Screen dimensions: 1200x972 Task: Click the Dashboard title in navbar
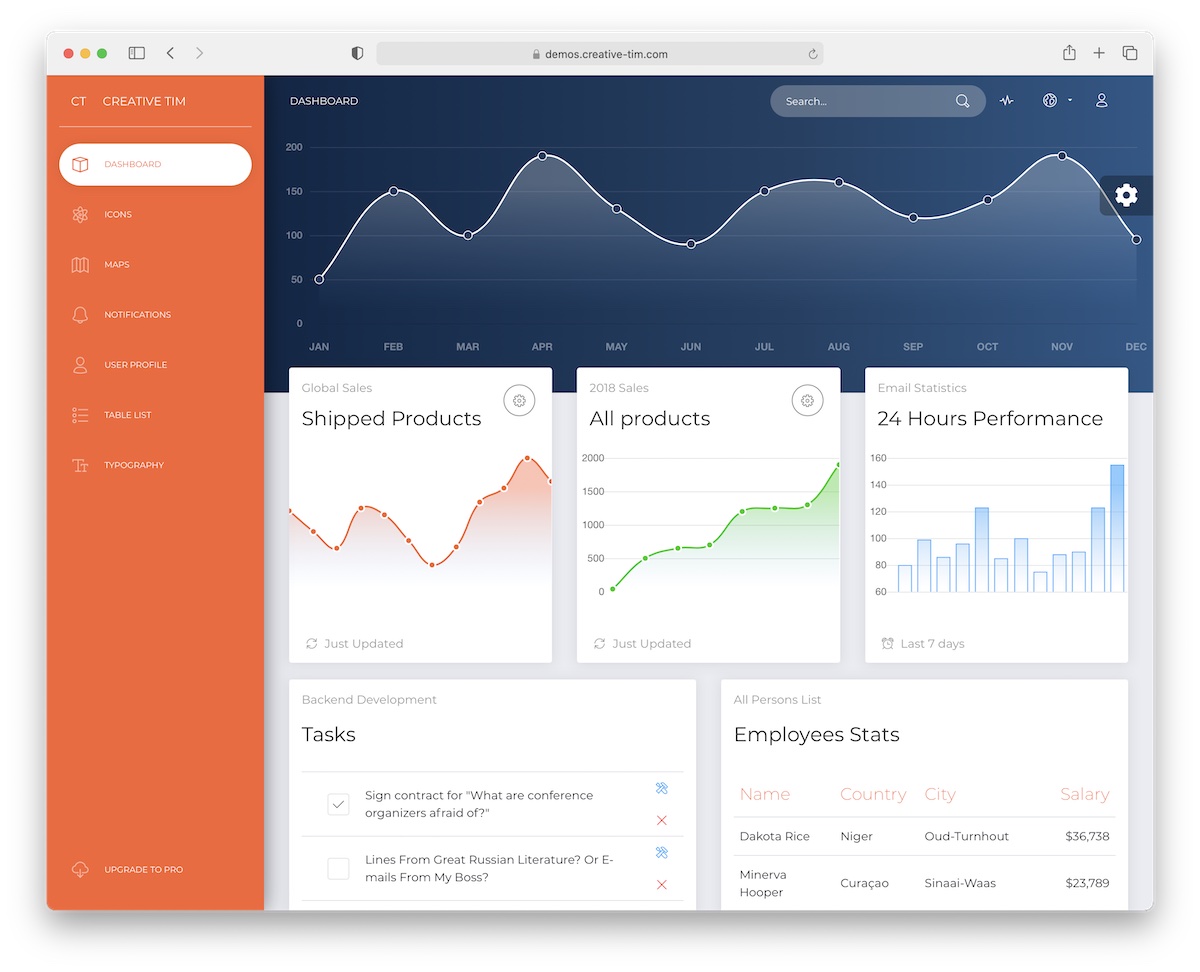click(x=324, y=101)
